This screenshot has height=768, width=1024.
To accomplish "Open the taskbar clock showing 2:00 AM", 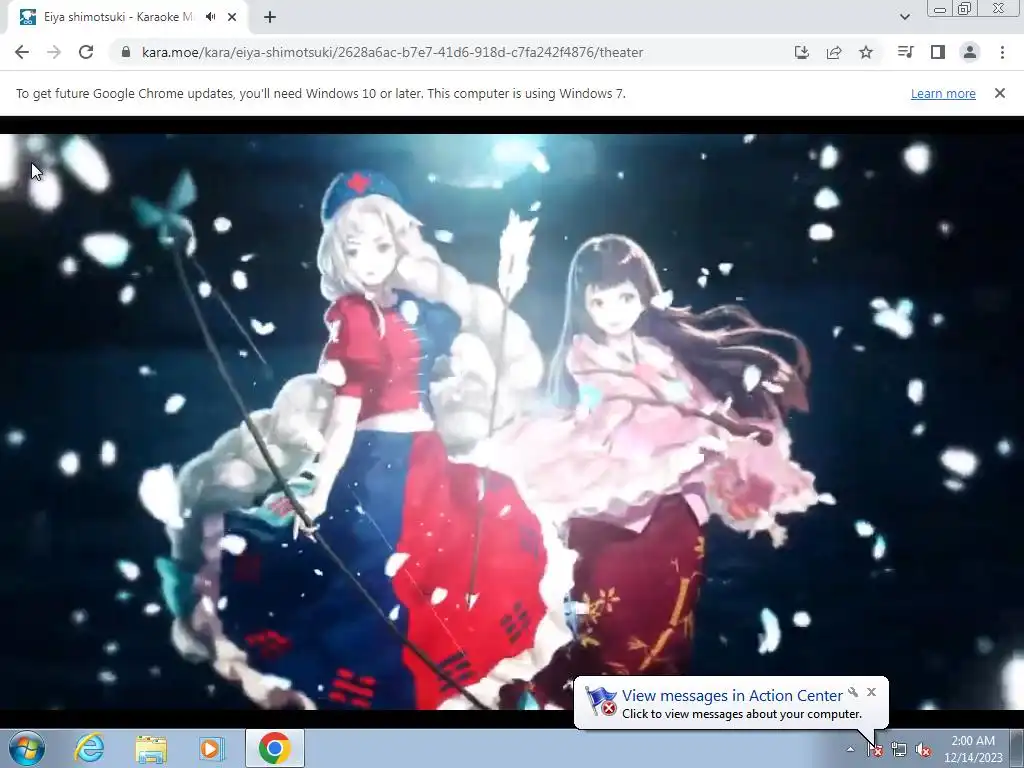I will click(973, 749).
